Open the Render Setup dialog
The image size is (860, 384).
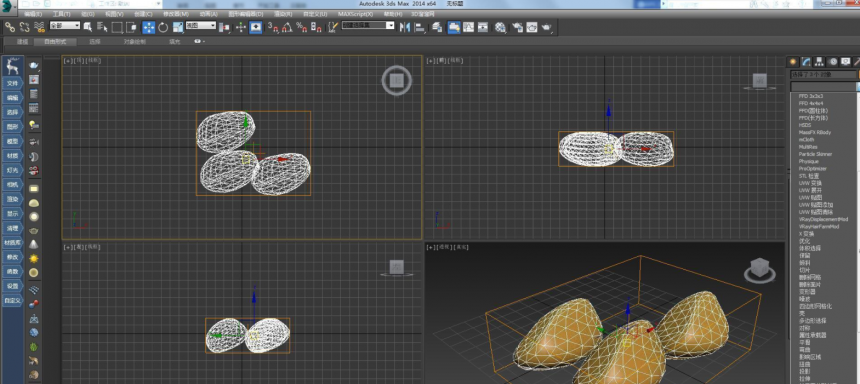(517, 27)
